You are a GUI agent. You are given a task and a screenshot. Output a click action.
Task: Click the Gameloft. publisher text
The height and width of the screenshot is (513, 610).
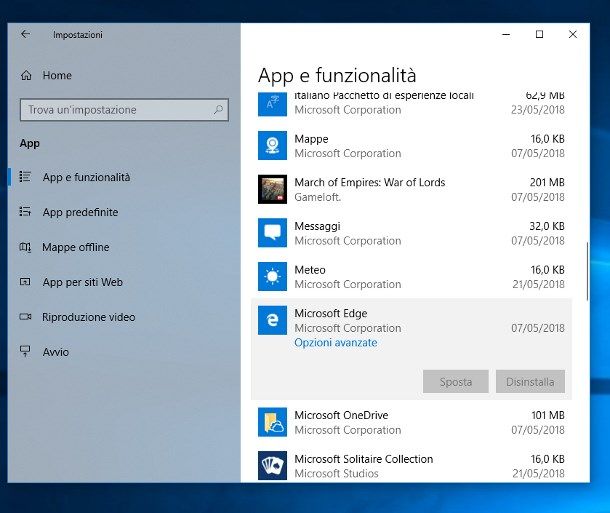pos(317,197)
